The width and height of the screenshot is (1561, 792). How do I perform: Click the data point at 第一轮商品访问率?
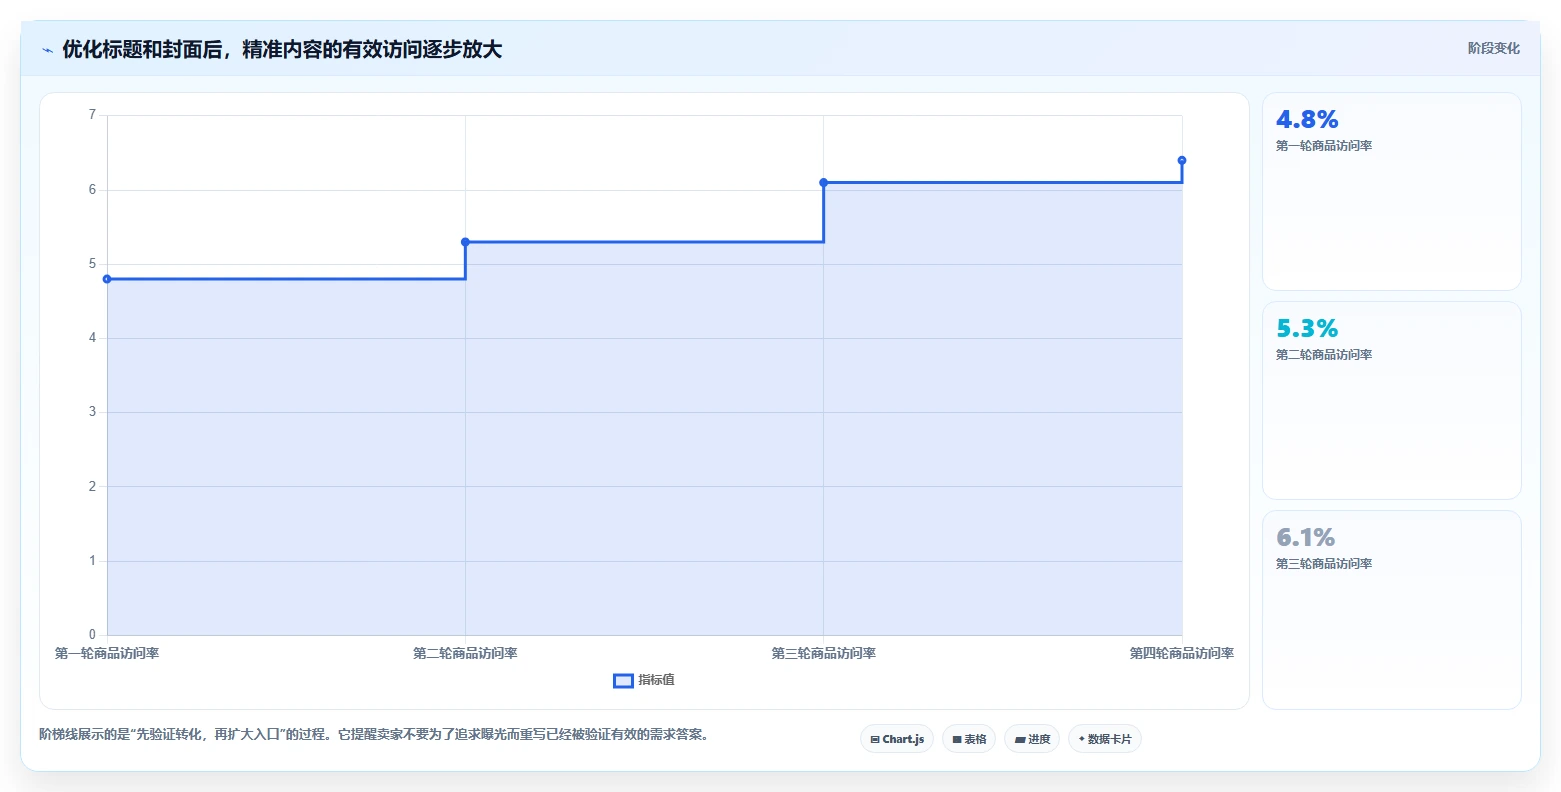point(107,279)
